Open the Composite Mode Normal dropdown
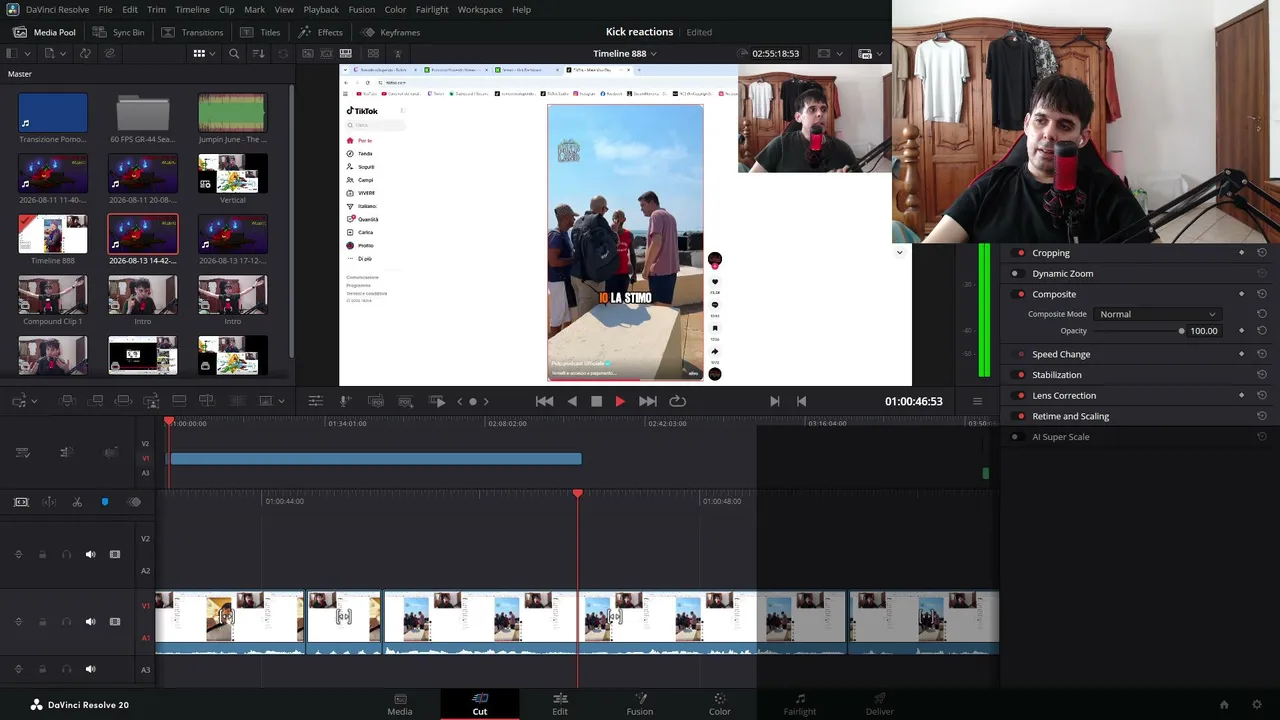 pos(1157,314)
